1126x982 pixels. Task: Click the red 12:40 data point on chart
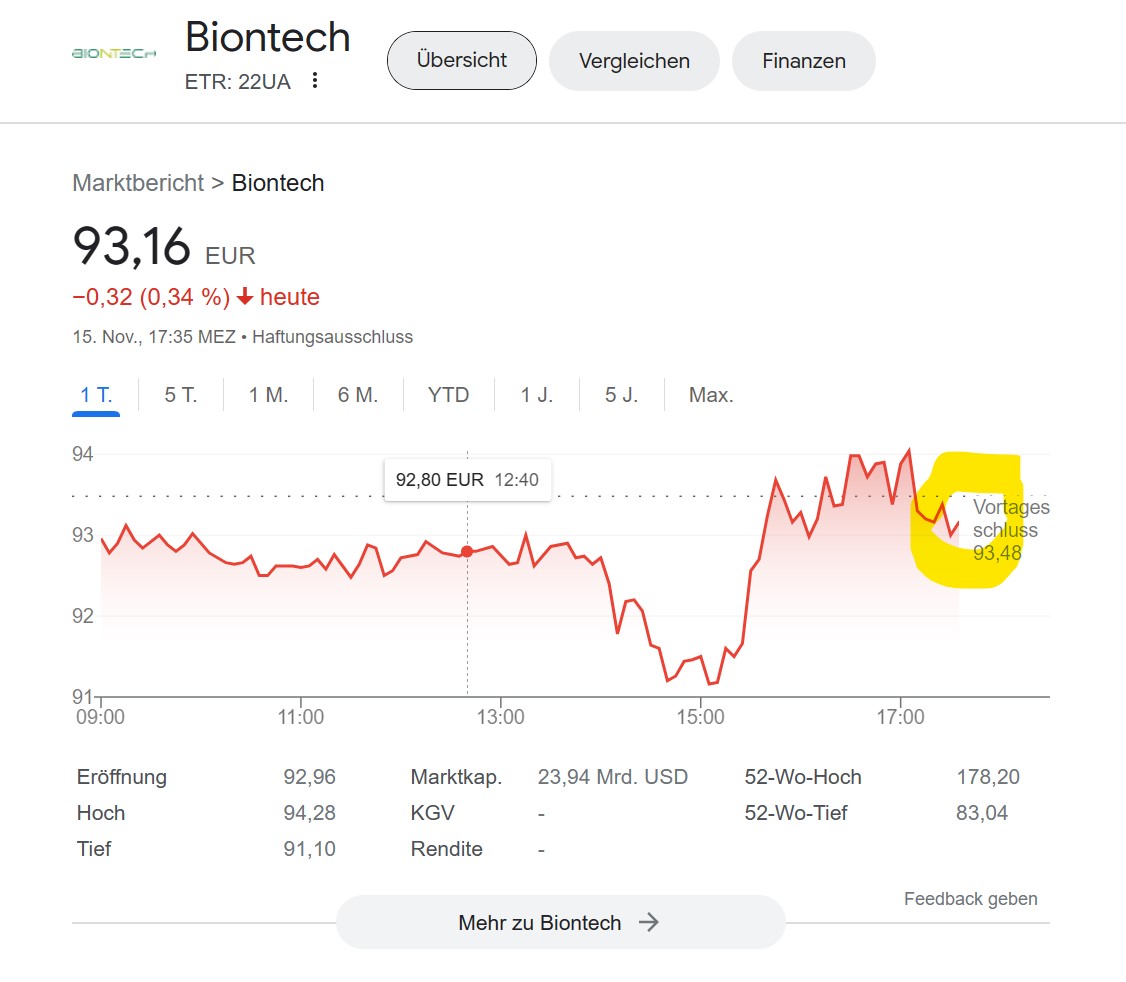[x=467, y=552]
